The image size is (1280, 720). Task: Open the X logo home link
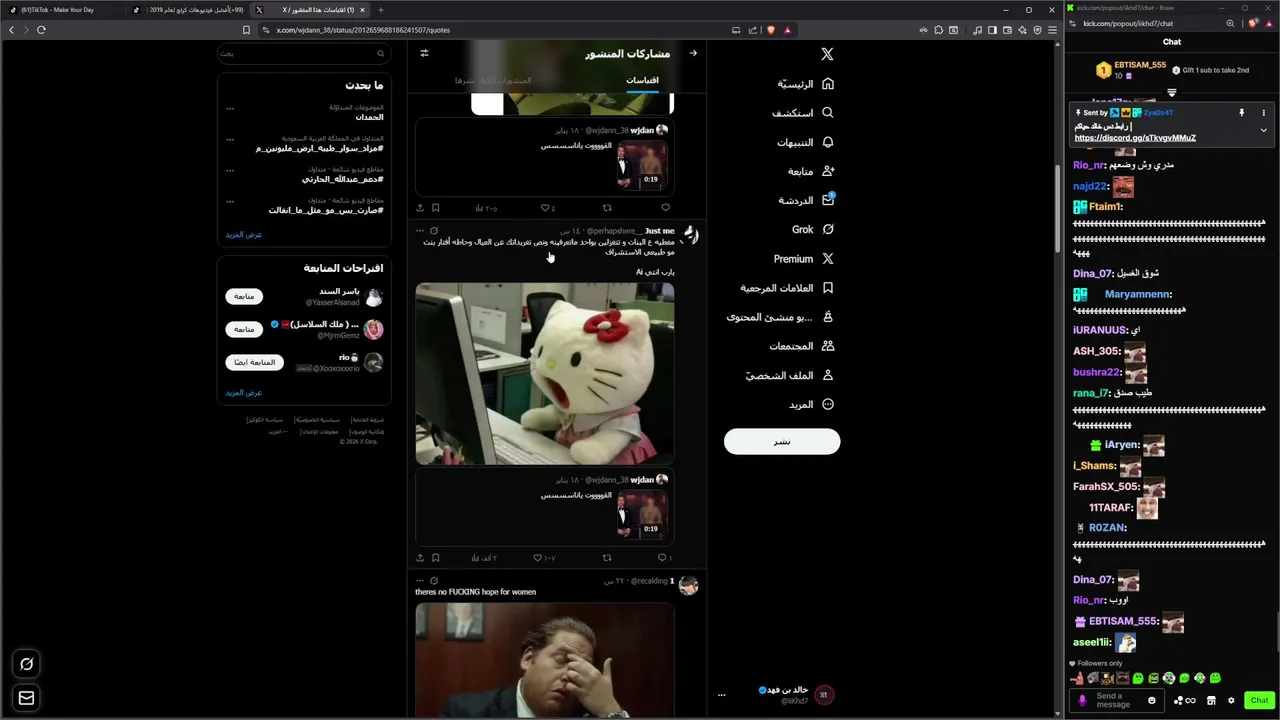827,54
